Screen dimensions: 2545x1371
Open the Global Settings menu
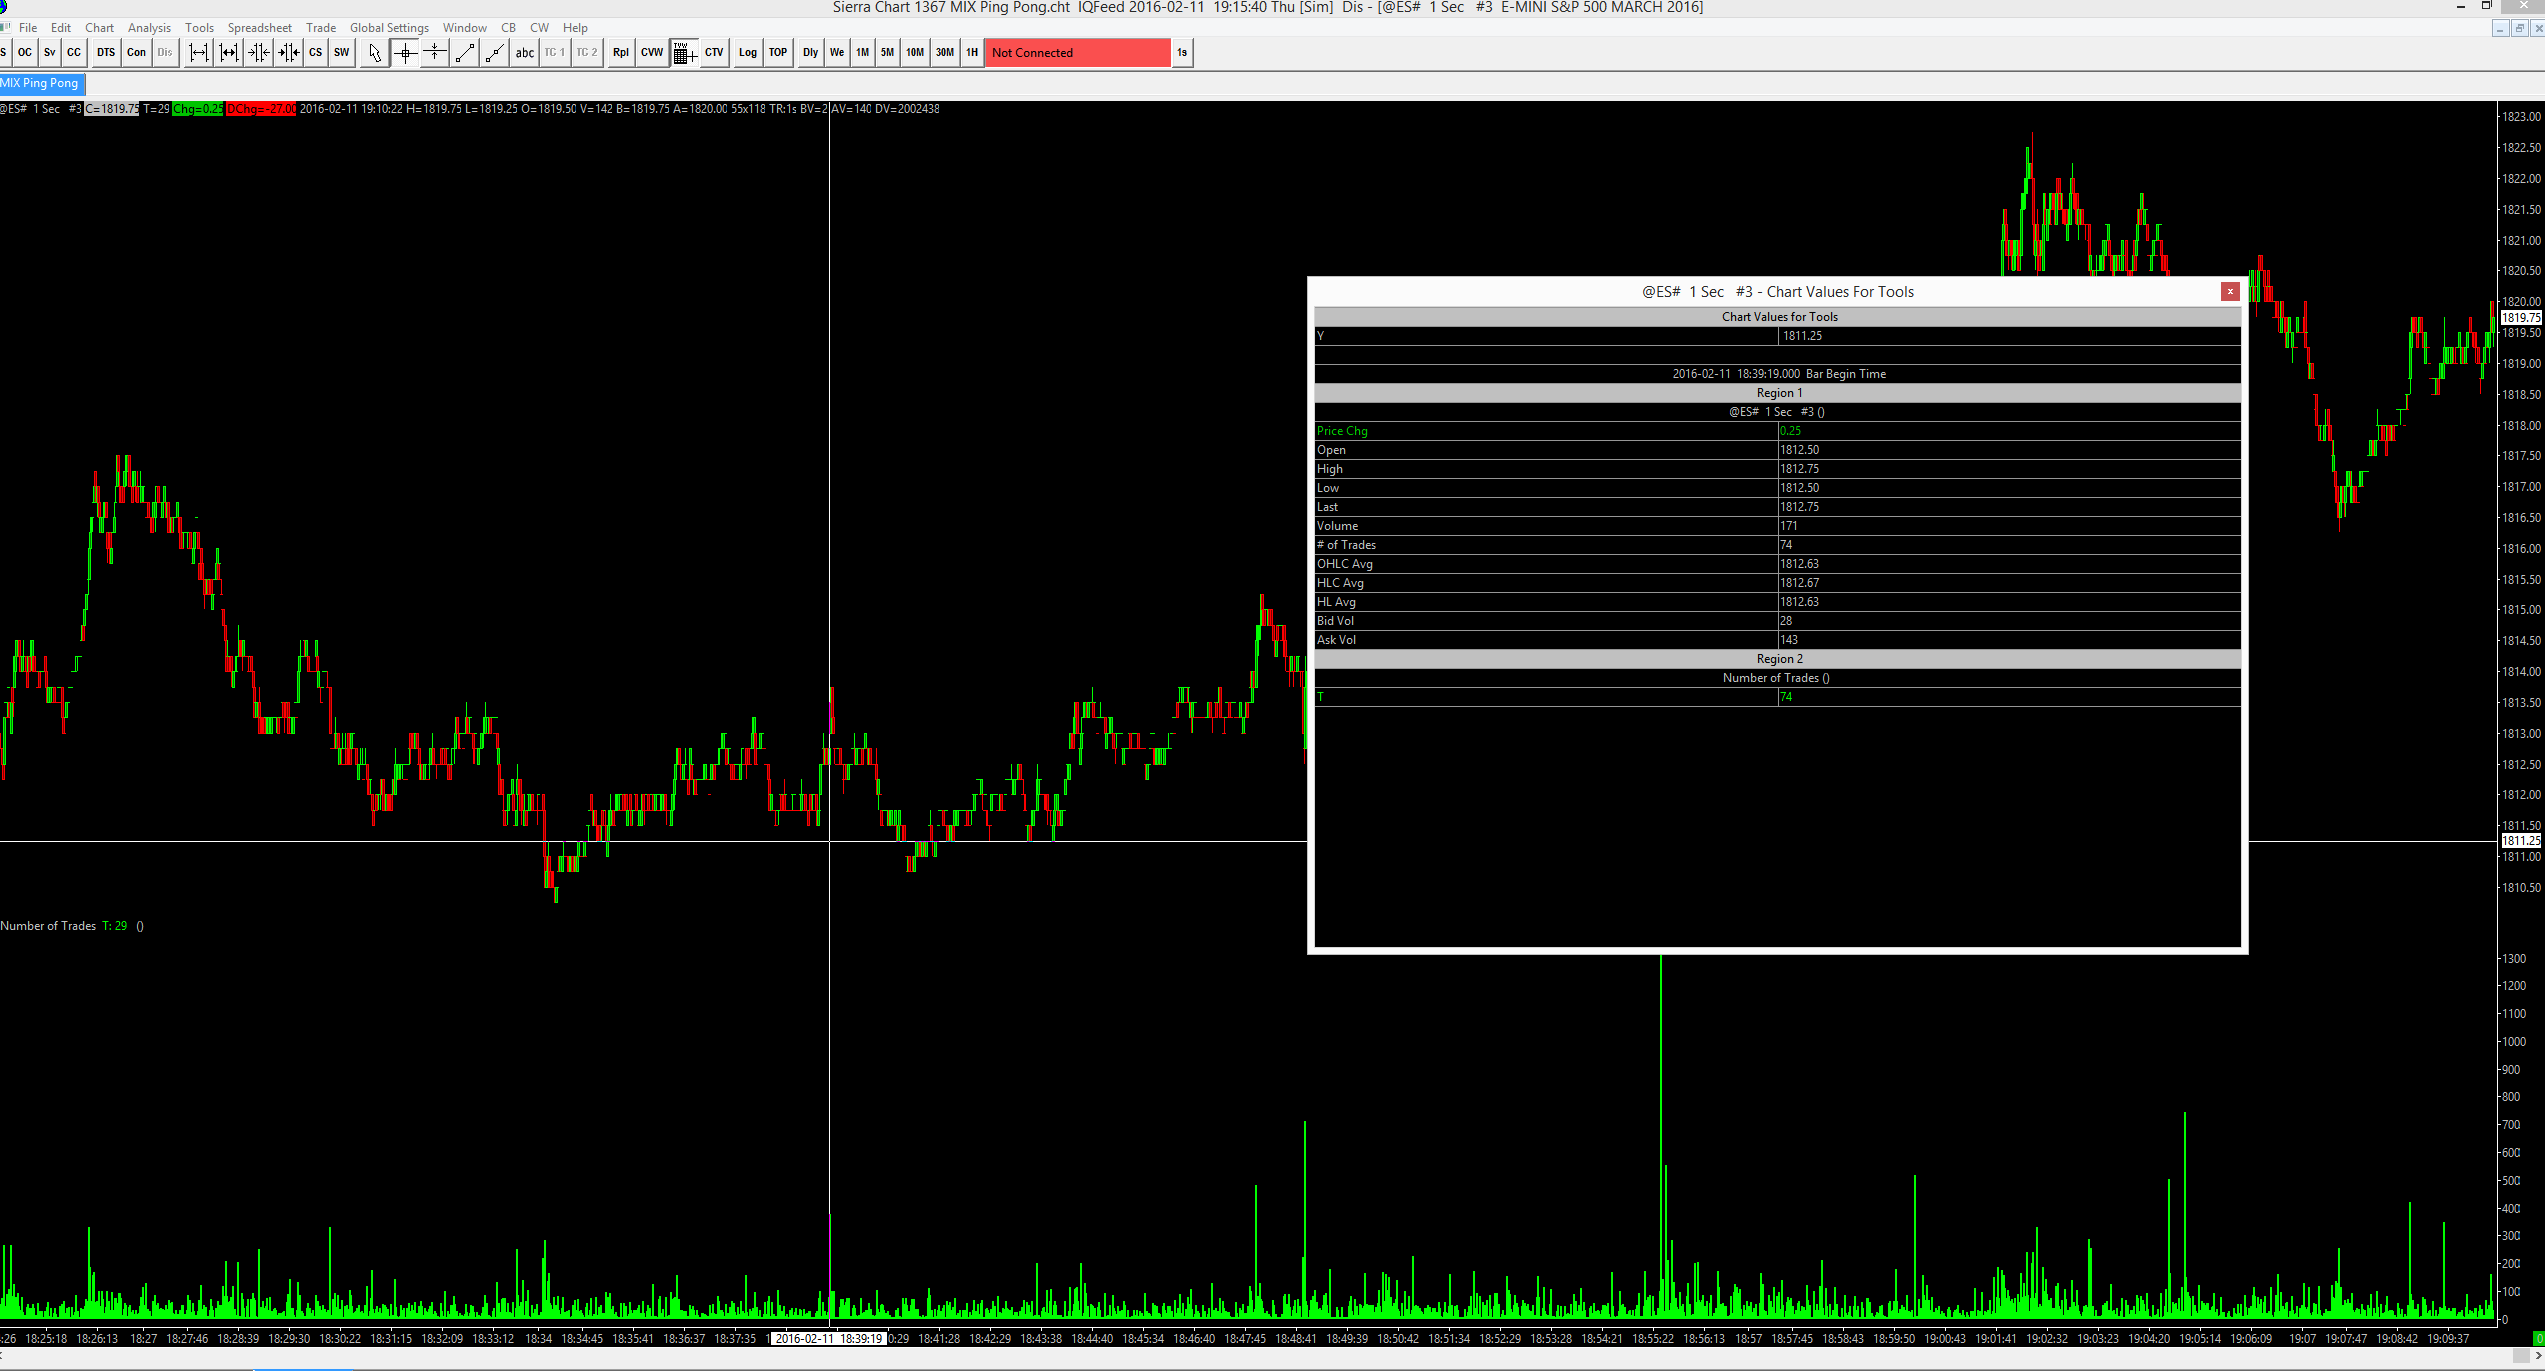point(389,28)
